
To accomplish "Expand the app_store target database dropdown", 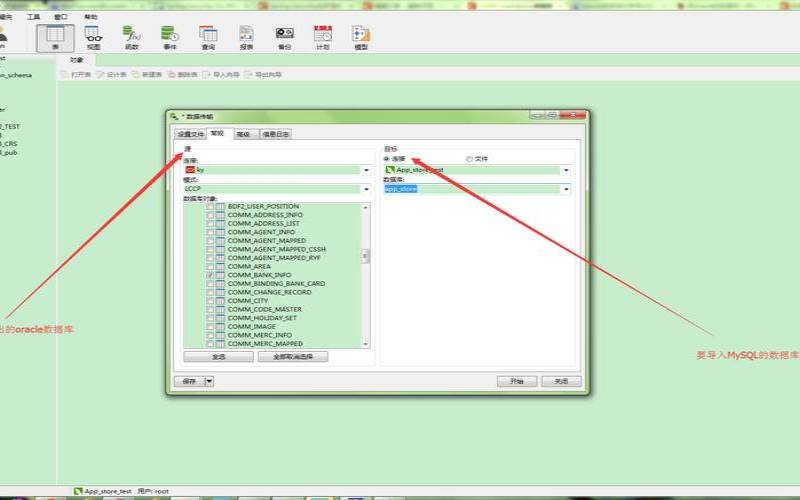I will coord(566,188).
